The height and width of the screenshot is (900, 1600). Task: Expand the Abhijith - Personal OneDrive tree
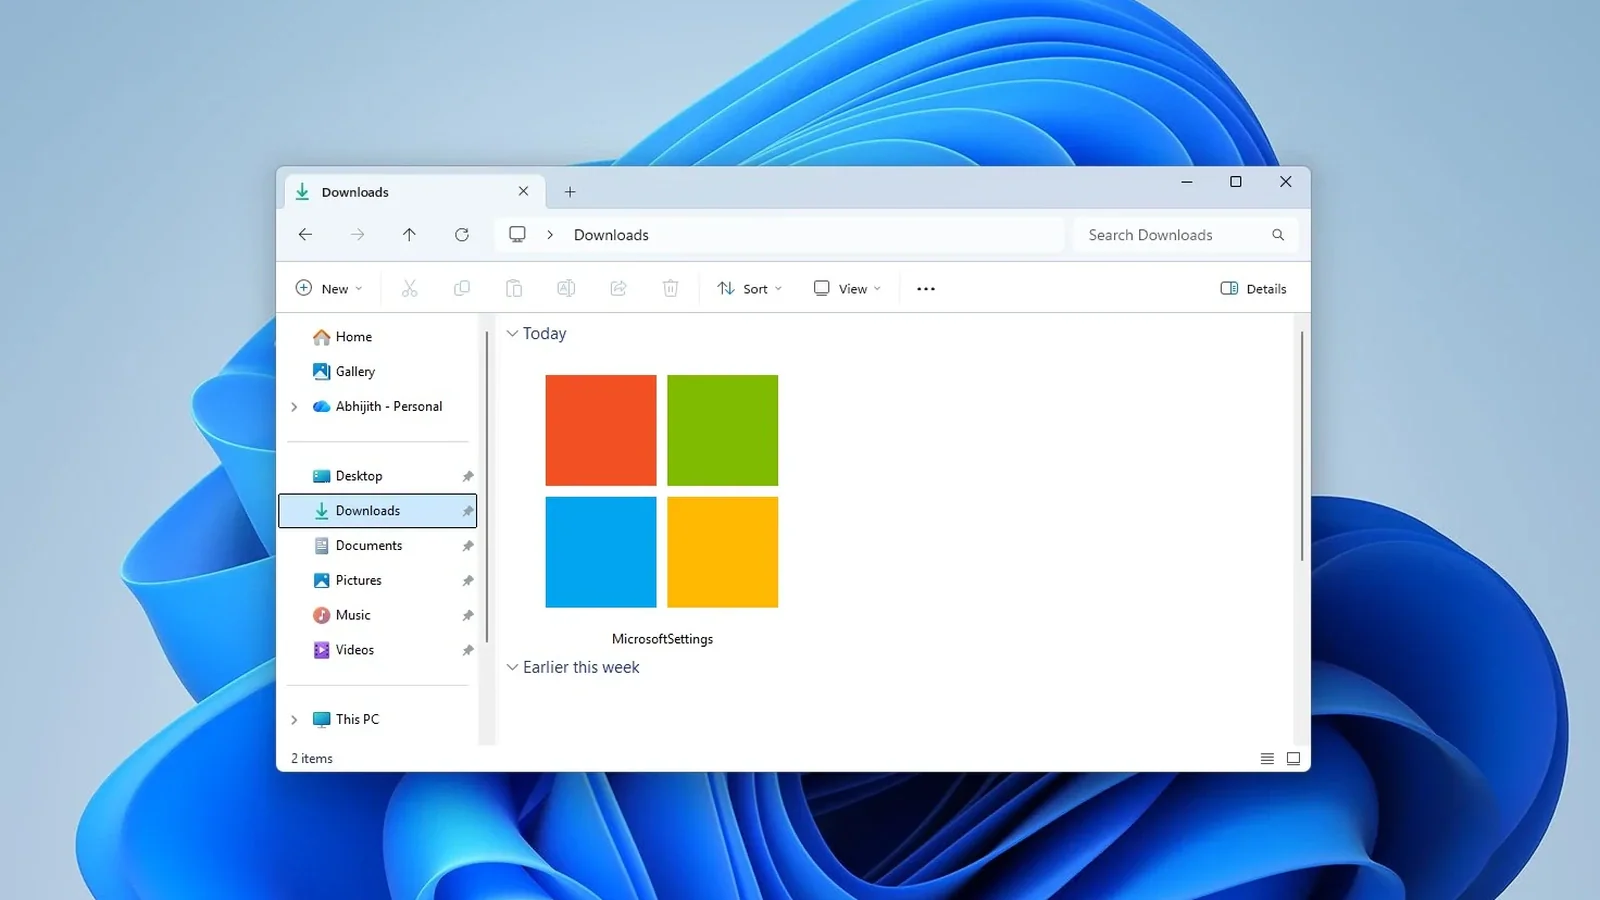[294, 406]
